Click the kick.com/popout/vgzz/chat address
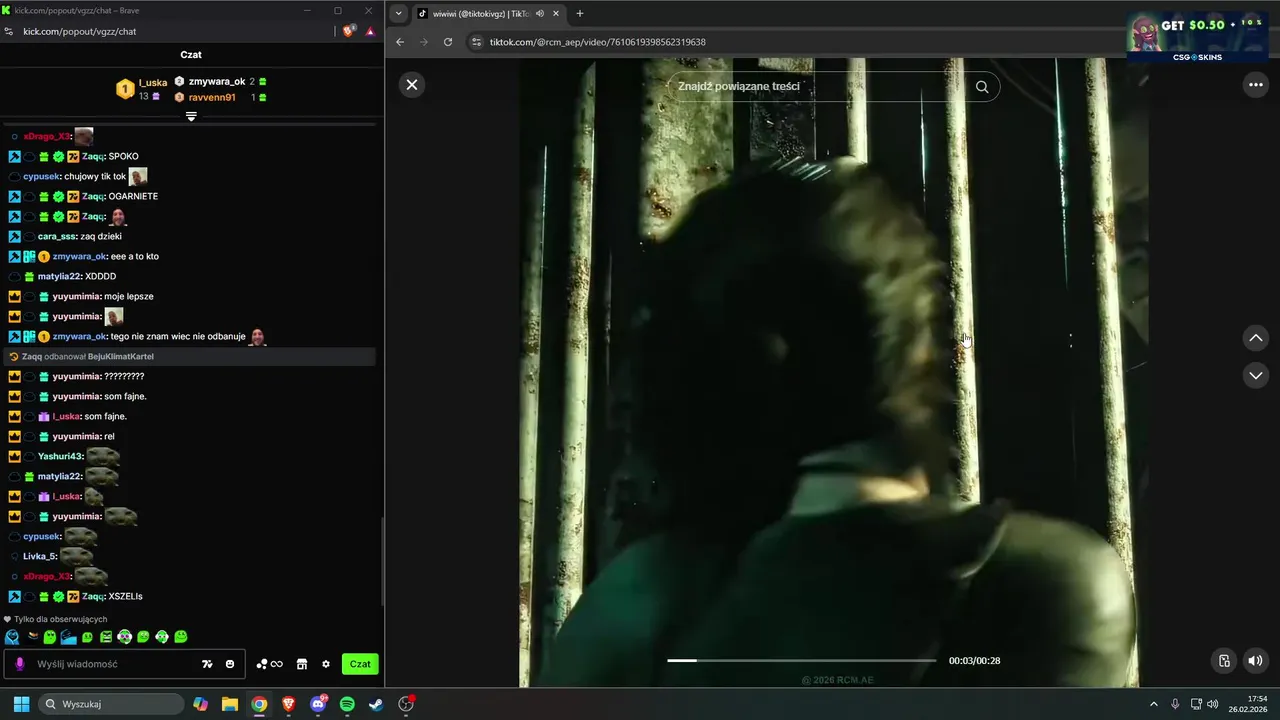The image size is (1280, 720). 80,31
